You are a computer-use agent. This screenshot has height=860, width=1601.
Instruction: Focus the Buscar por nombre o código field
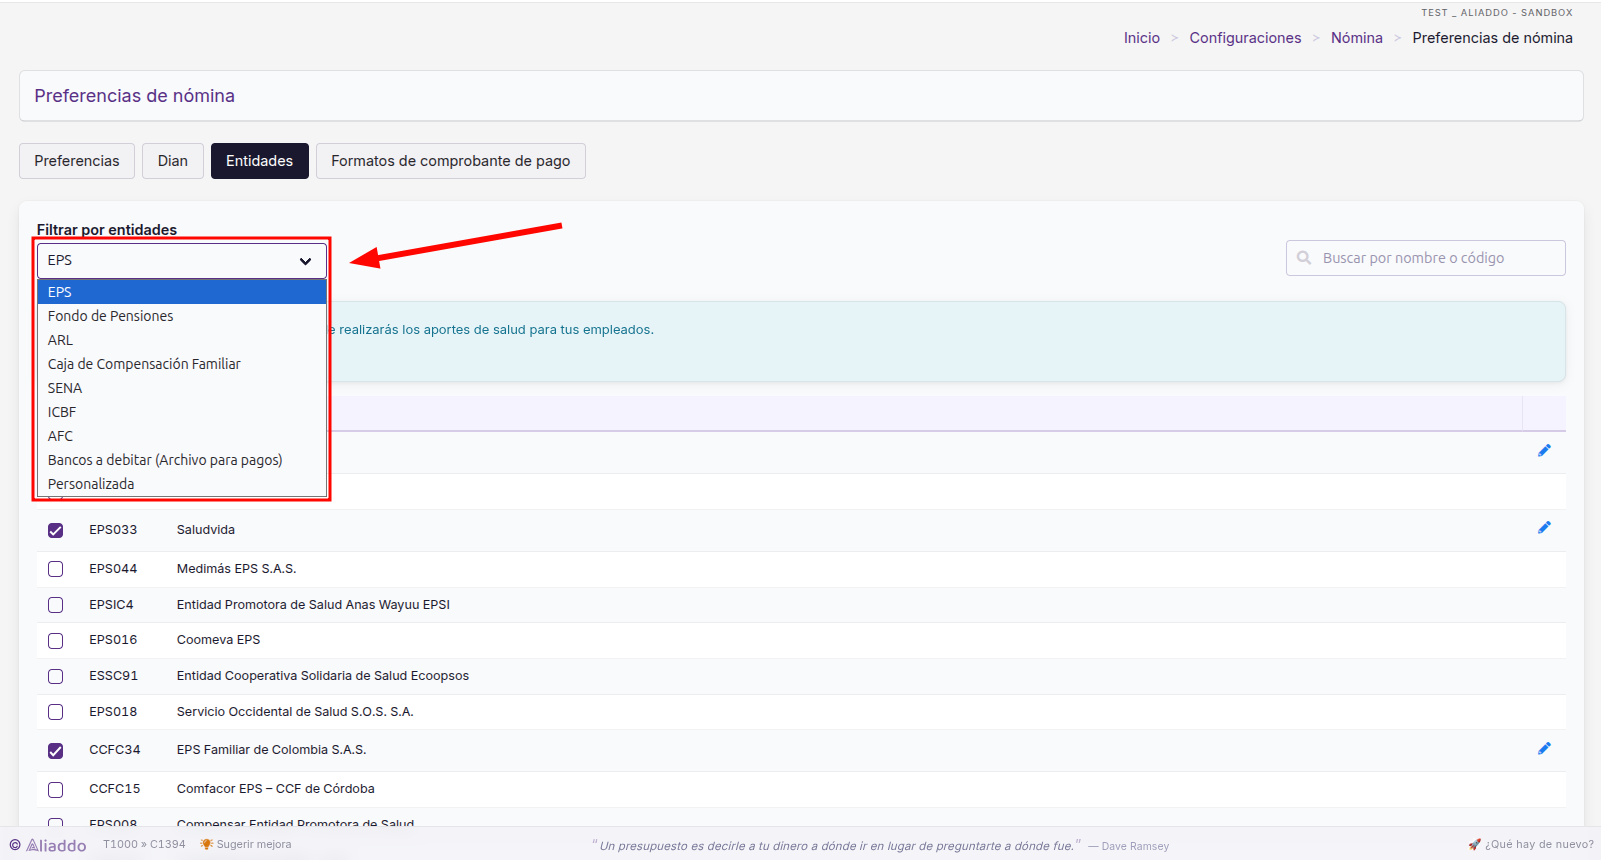[1426, 258]
